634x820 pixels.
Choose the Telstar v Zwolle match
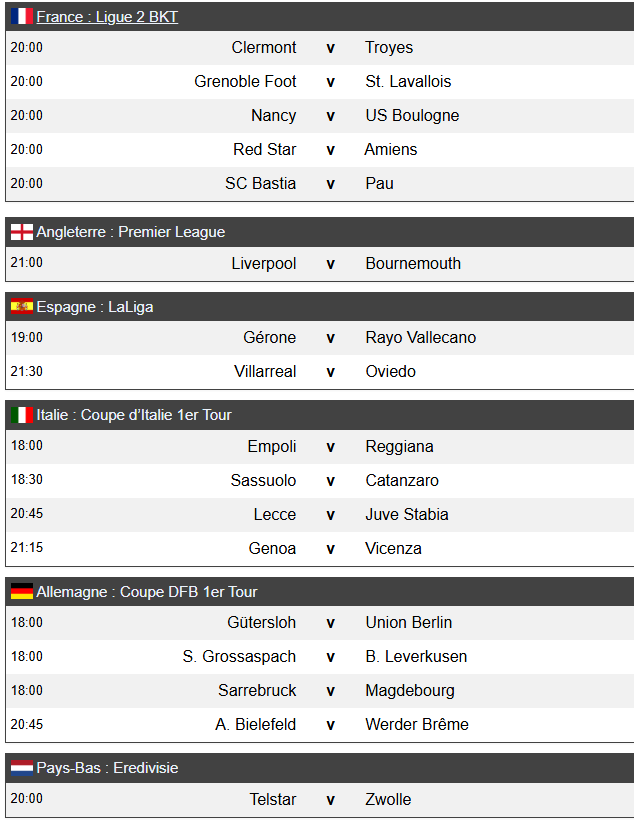click(x=320, y=800)
